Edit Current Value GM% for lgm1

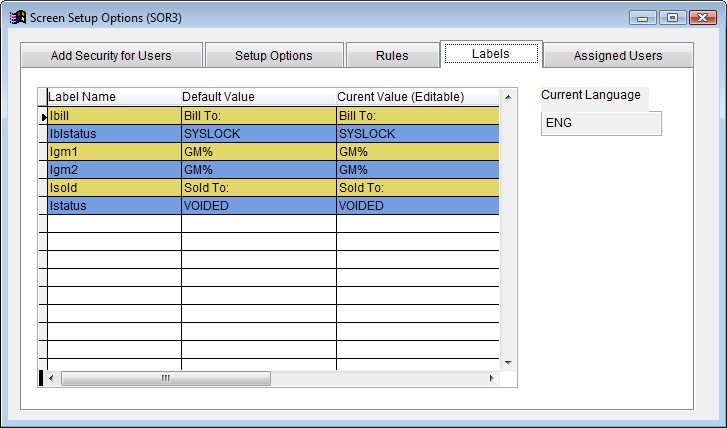415,152
